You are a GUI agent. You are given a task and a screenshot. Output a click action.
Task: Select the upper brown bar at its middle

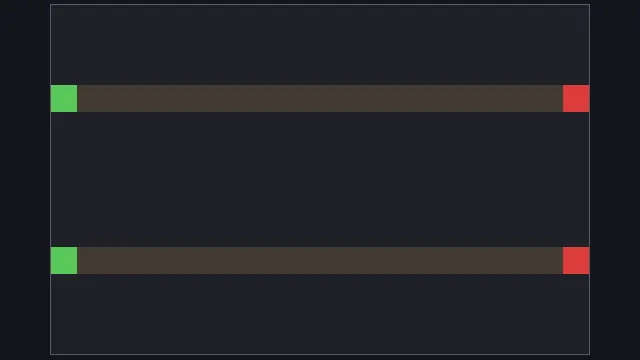click(320, 98)
